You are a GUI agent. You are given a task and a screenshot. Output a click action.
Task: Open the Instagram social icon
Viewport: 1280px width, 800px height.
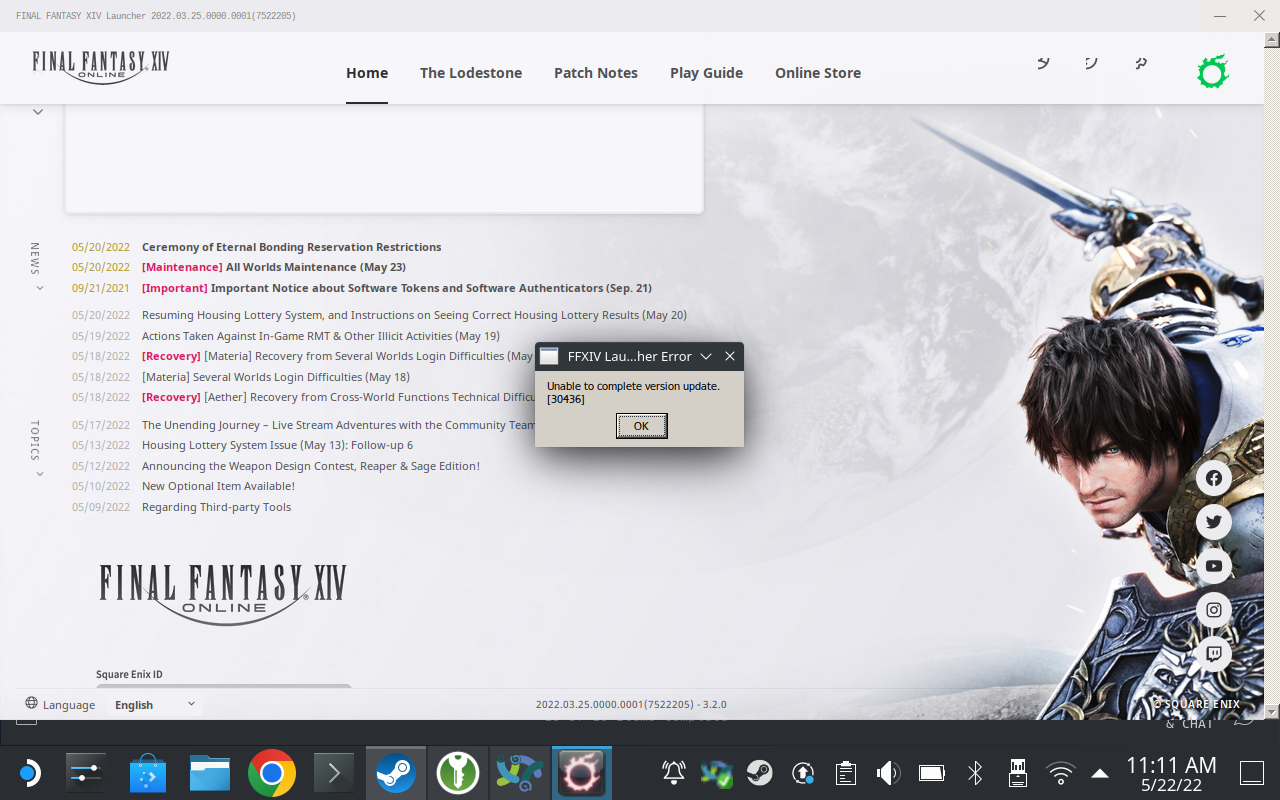pyautogui.click(x=1214, y=610)
